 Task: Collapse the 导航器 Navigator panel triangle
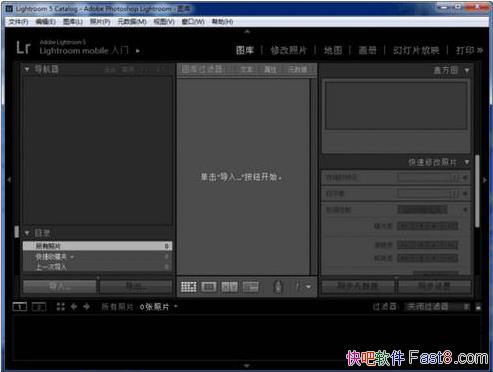click(27, 69)
